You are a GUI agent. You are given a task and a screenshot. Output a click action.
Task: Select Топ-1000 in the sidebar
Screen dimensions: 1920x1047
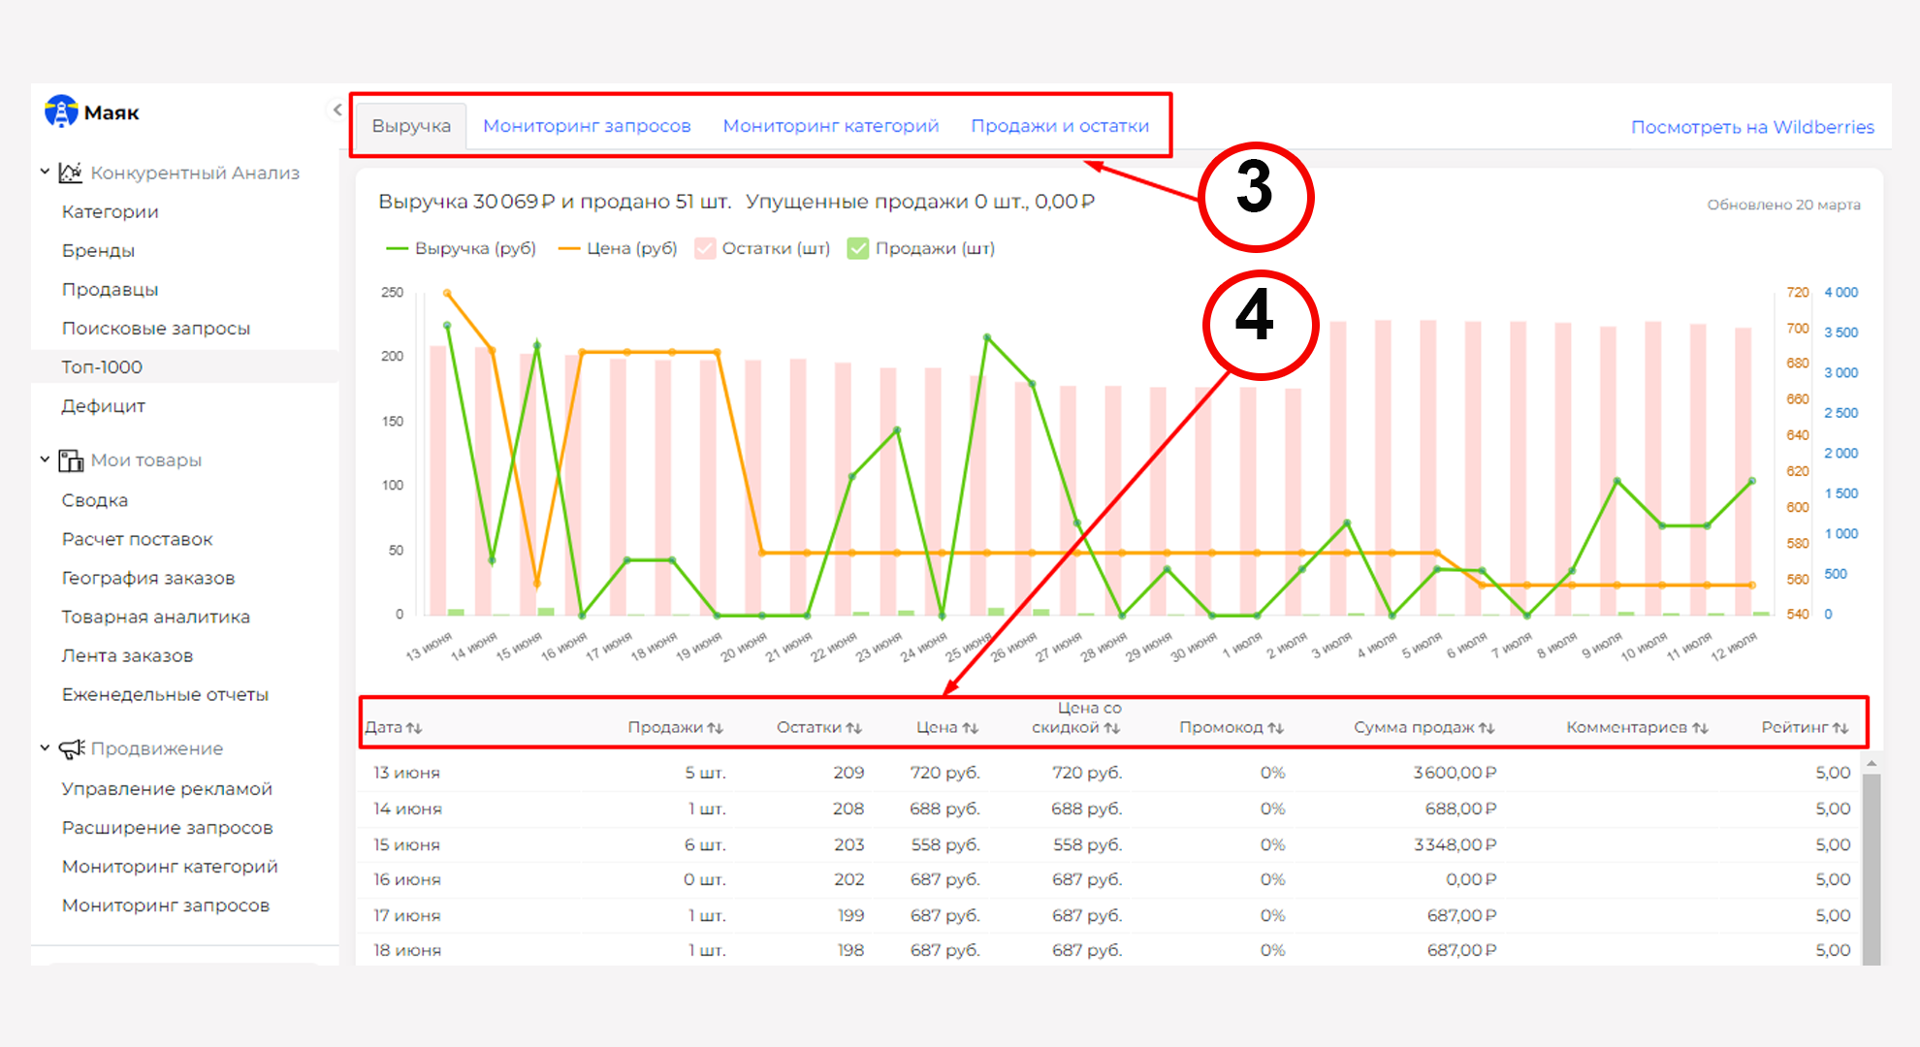pos(102,367)
